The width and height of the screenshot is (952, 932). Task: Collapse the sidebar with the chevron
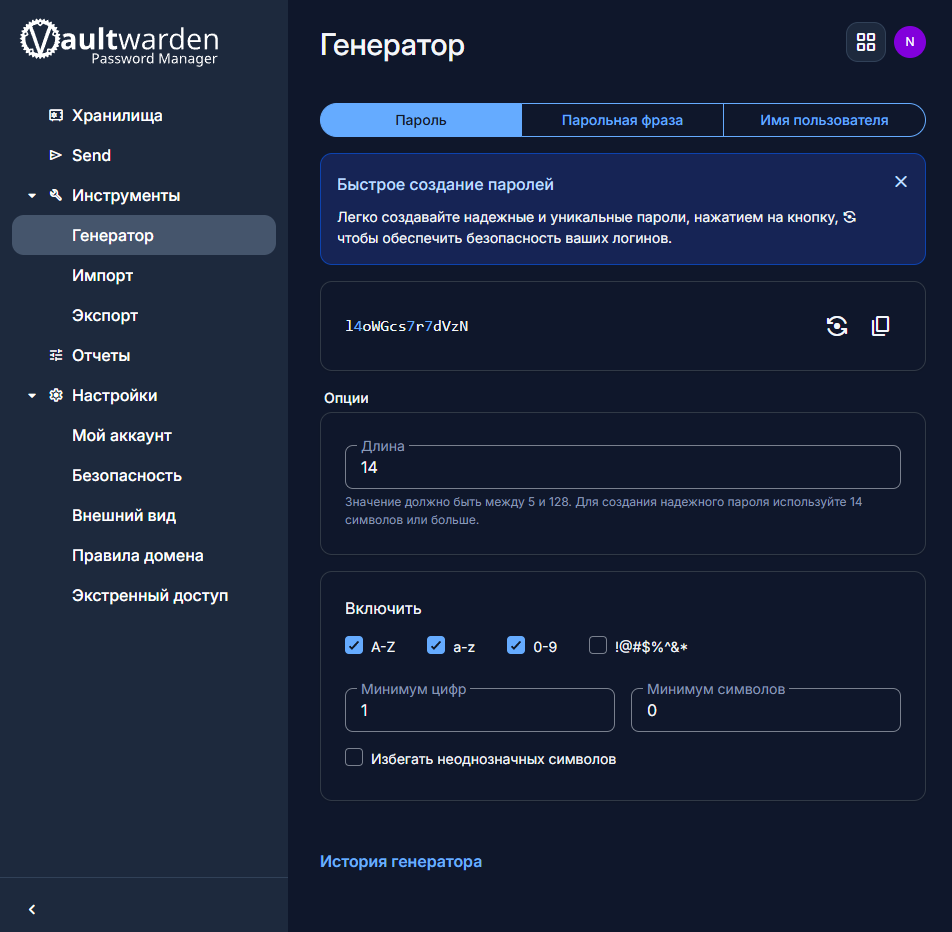click(x=32, y=909)
